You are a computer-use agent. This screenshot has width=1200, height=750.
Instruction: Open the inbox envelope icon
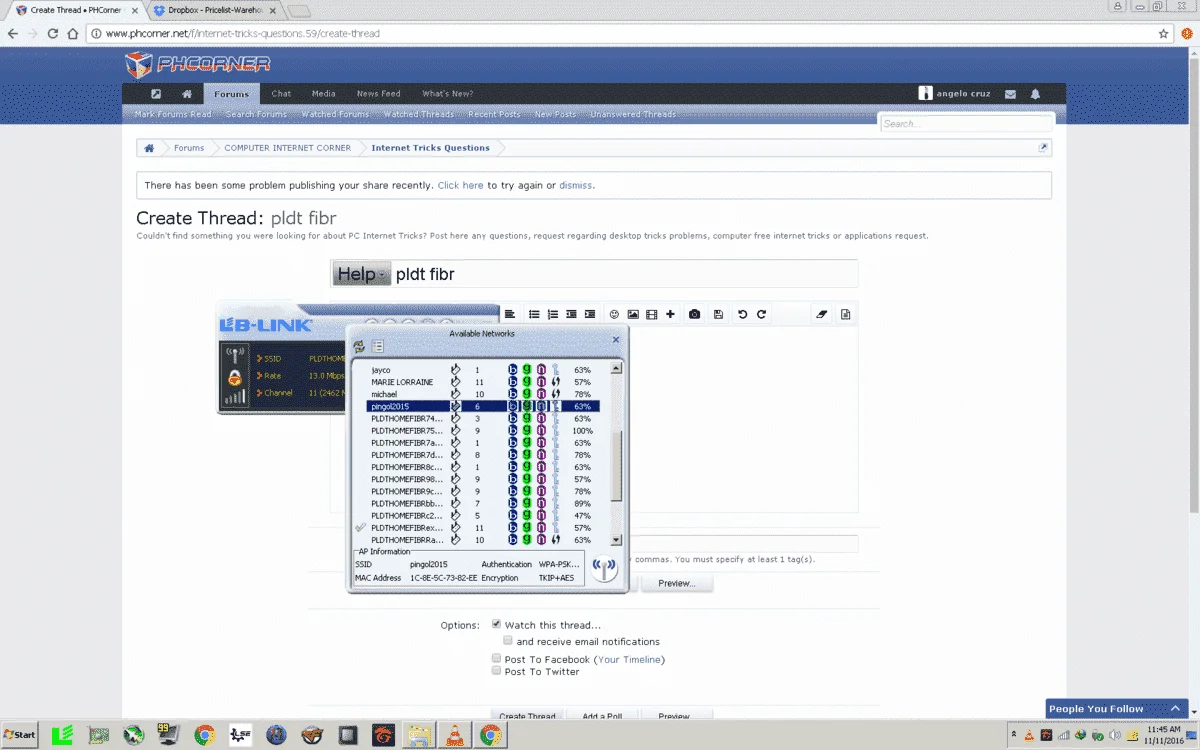pyautogui.click(x=1010, y=94)
